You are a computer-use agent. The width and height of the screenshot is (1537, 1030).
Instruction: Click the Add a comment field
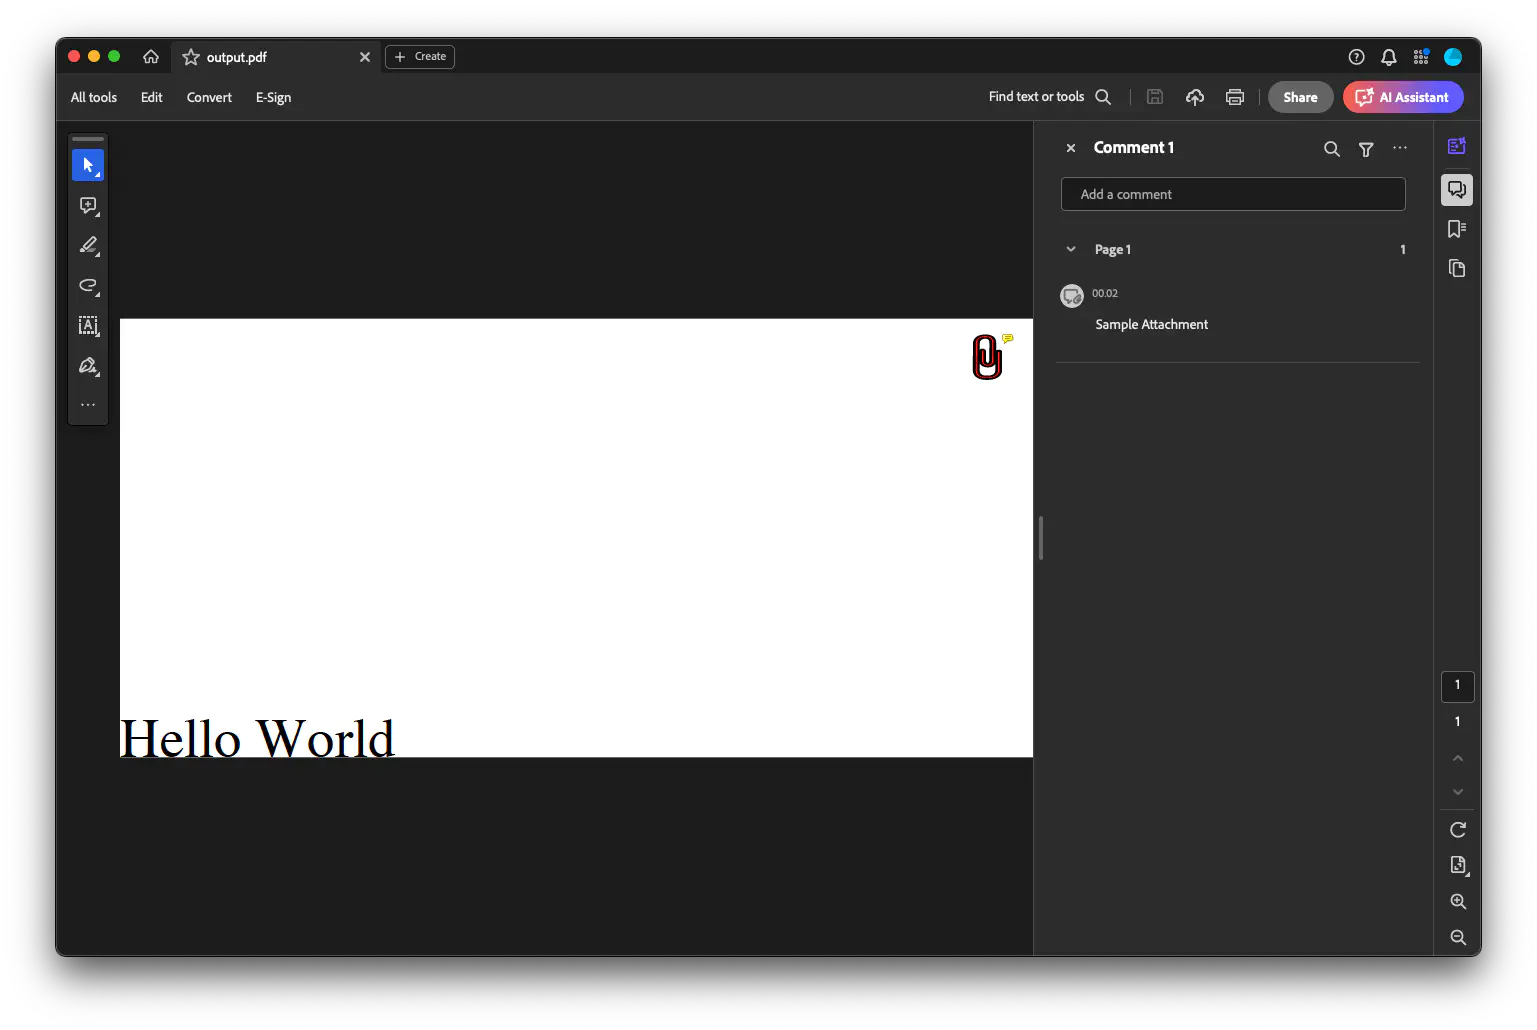click(1232, 193)
